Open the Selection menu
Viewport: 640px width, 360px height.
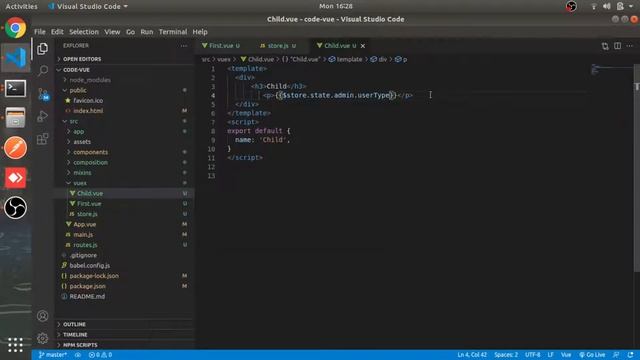(84, 32)
